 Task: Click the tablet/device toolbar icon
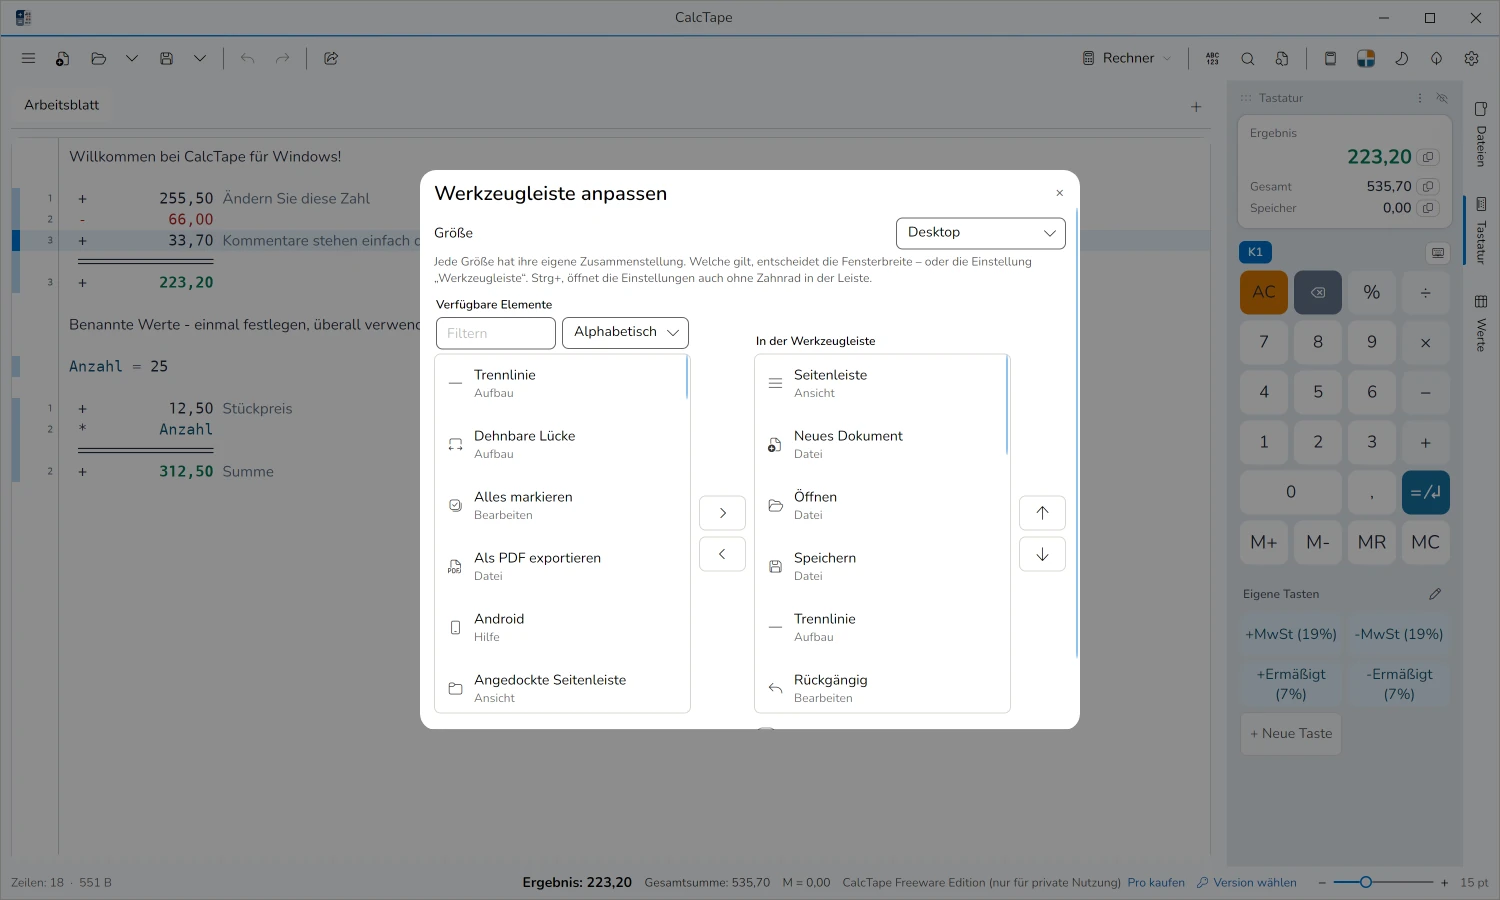click(1330, 58)
